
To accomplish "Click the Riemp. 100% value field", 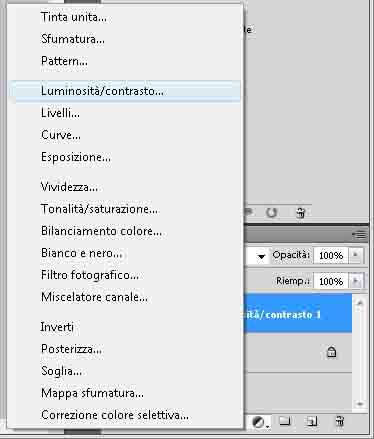I will tap(331, 281).
